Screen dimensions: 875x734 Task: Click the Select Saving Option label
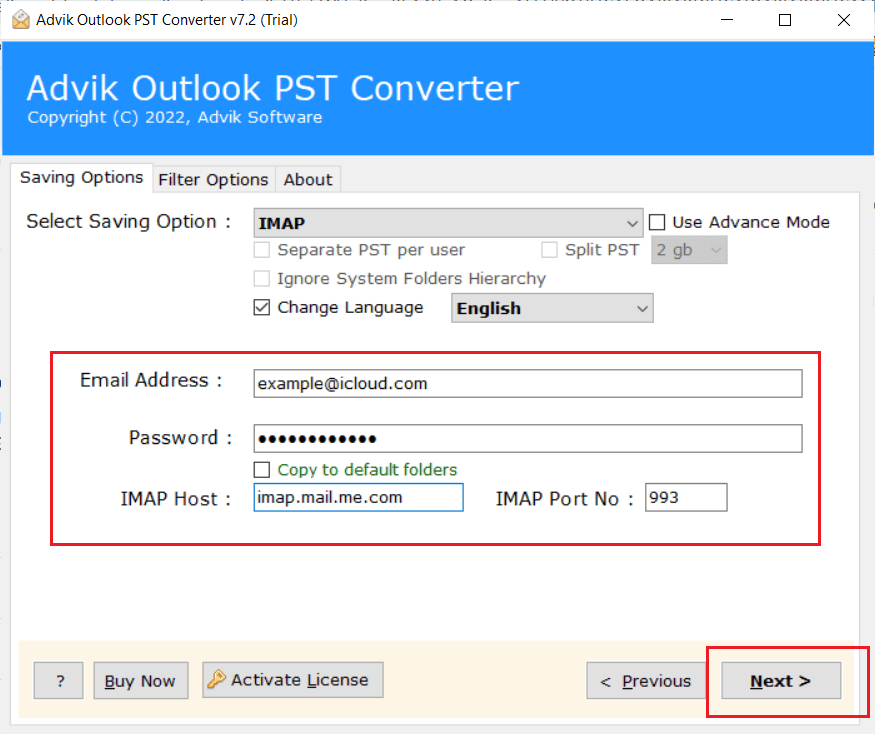click(128, 222)
